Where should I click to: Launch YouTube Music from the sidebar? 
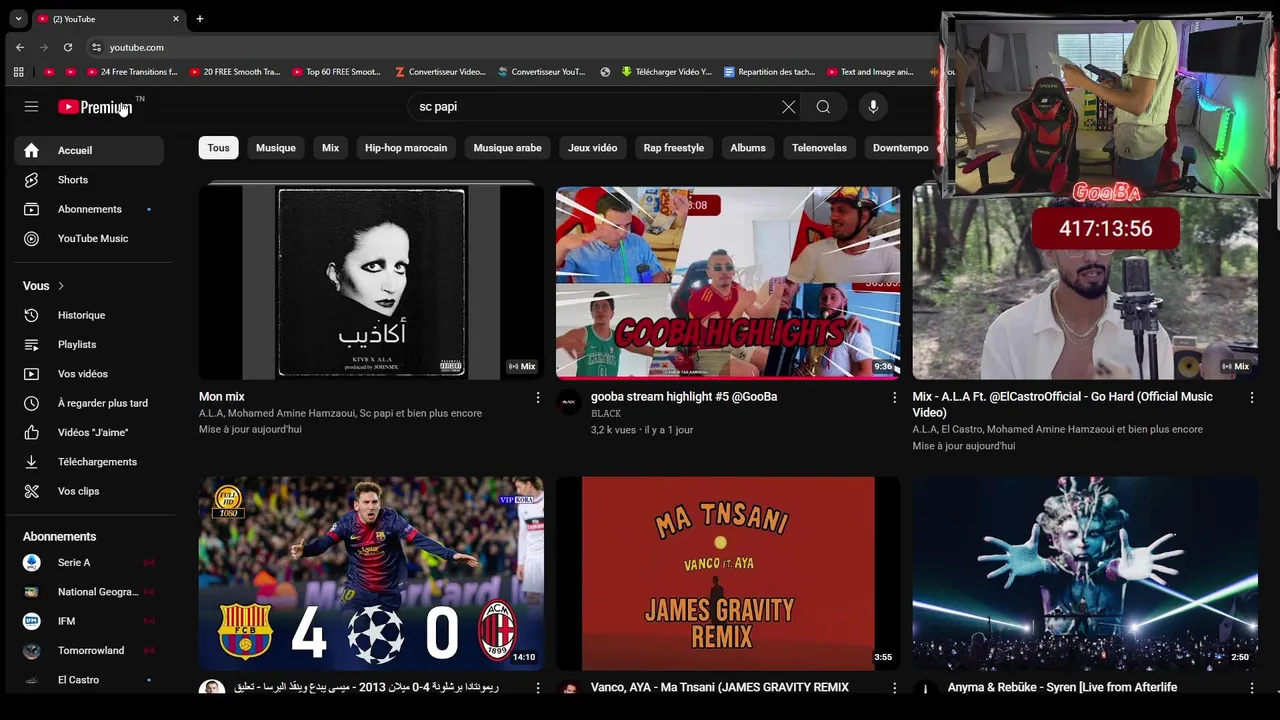(89, 238)
